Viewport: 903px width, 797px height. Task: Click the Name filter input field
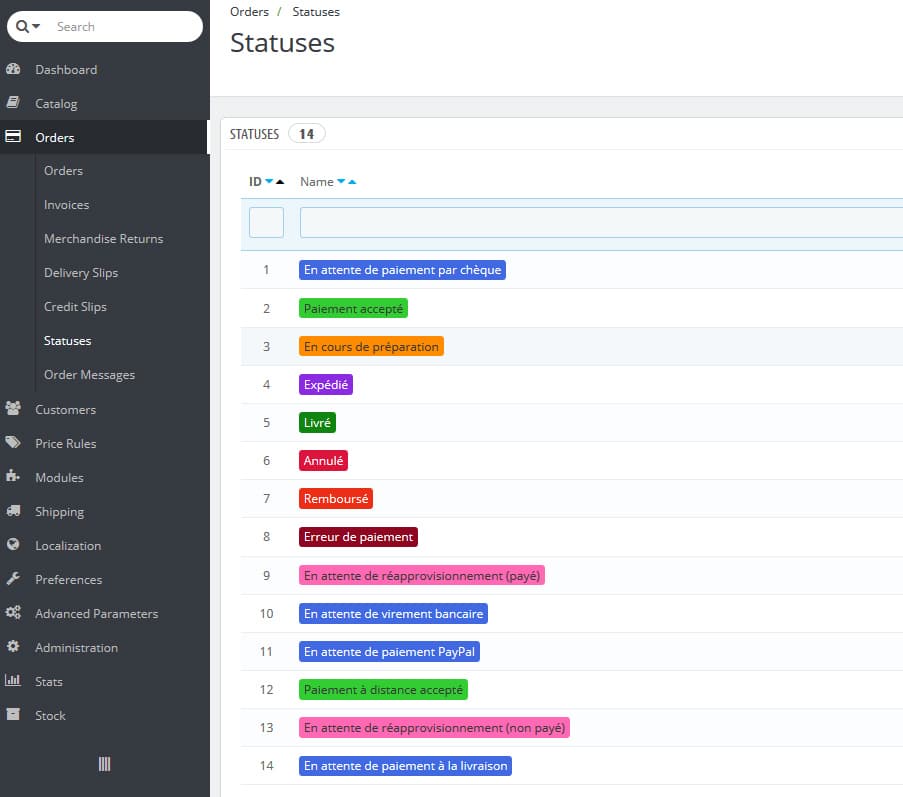tap(600, 222)
